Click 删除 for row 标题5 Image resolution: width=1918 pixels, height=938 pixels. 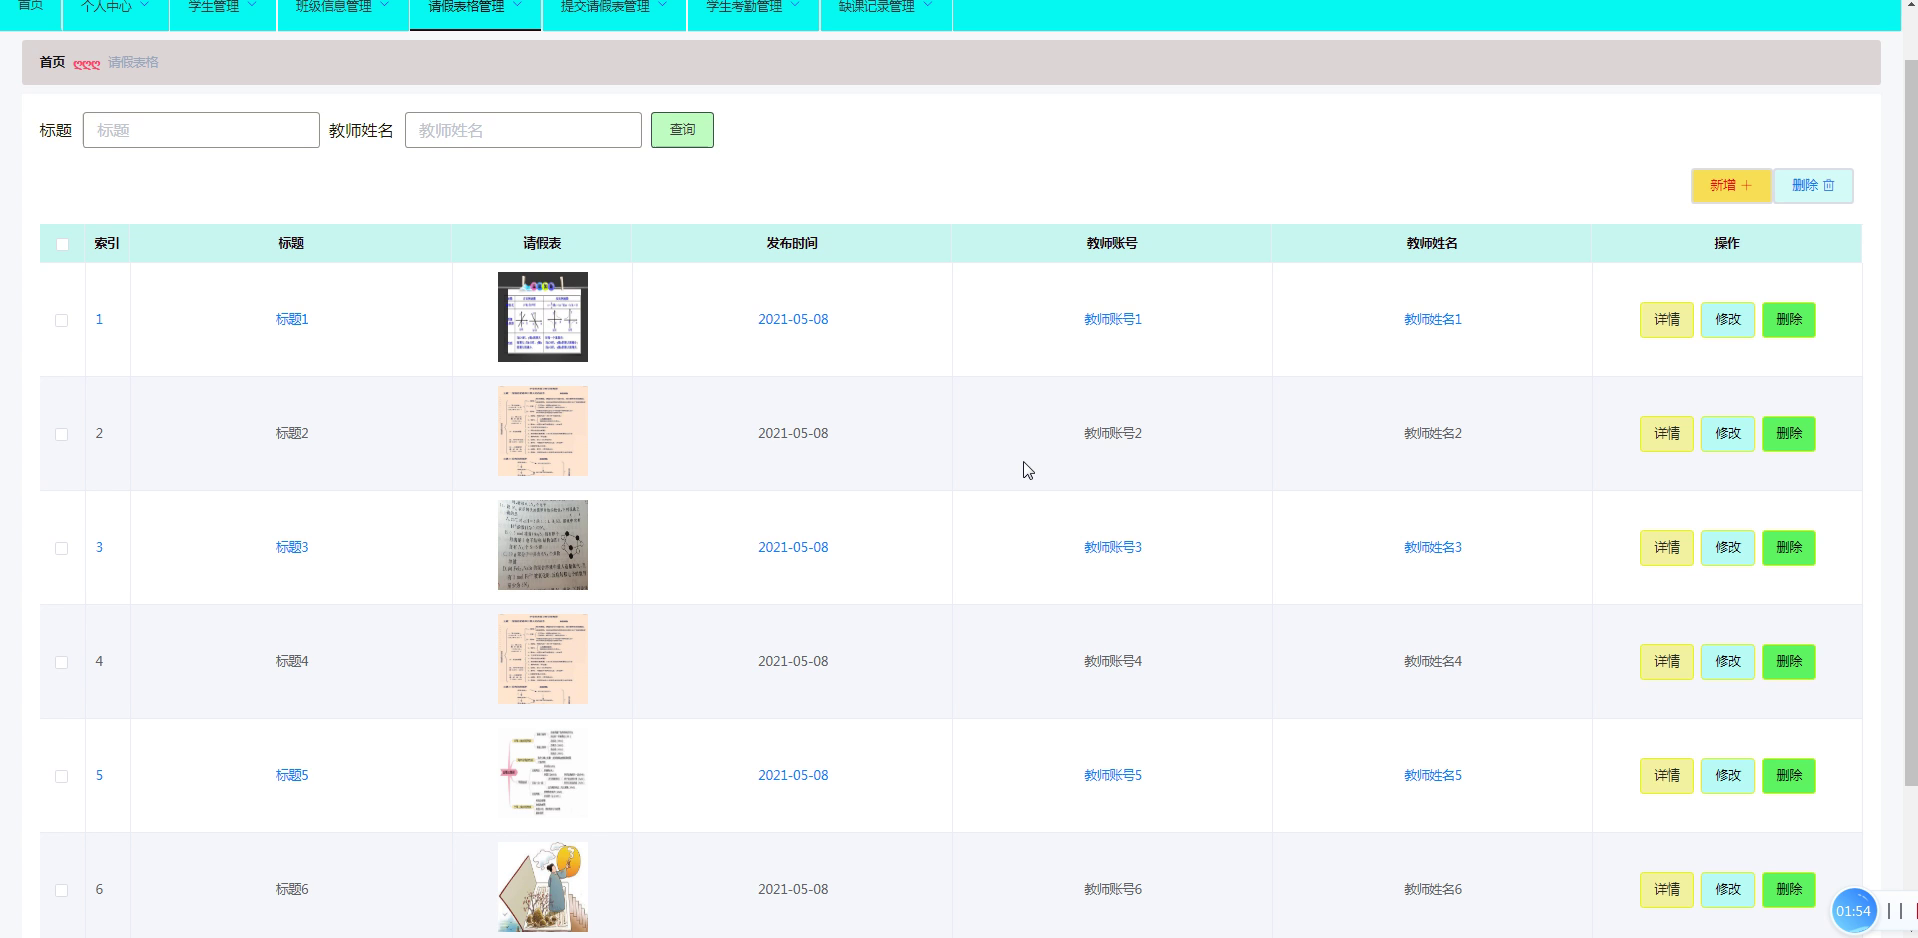tap(1789, 776)
